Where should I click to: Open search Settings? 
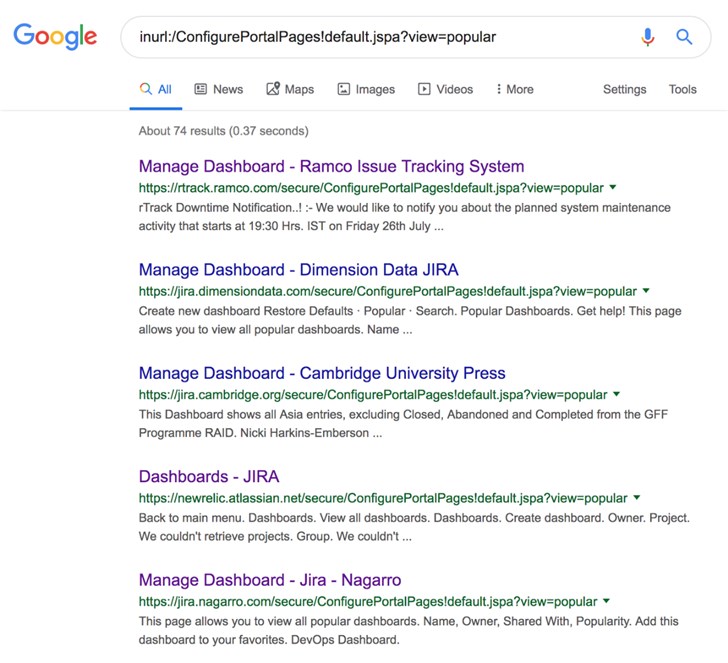[624, 89]
